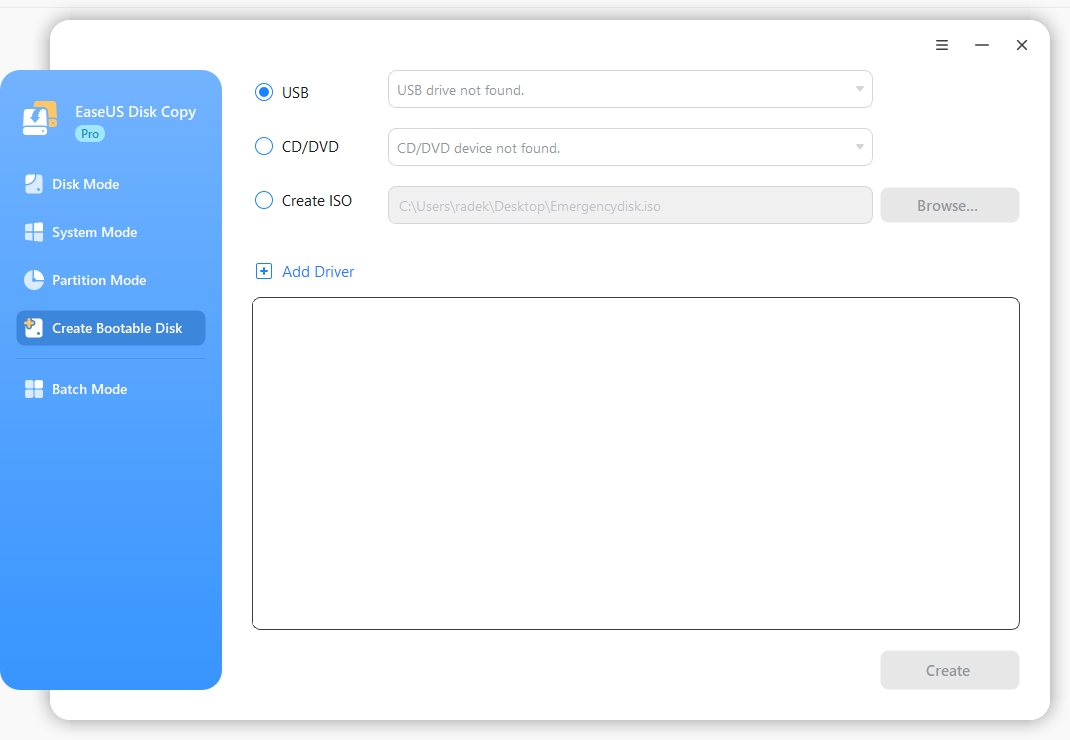The width and height of the screenshot is (1070, 740).
Task: Click the Disk Mode sidebar icon
Action: pyautogui.click(x=34, y=184)
